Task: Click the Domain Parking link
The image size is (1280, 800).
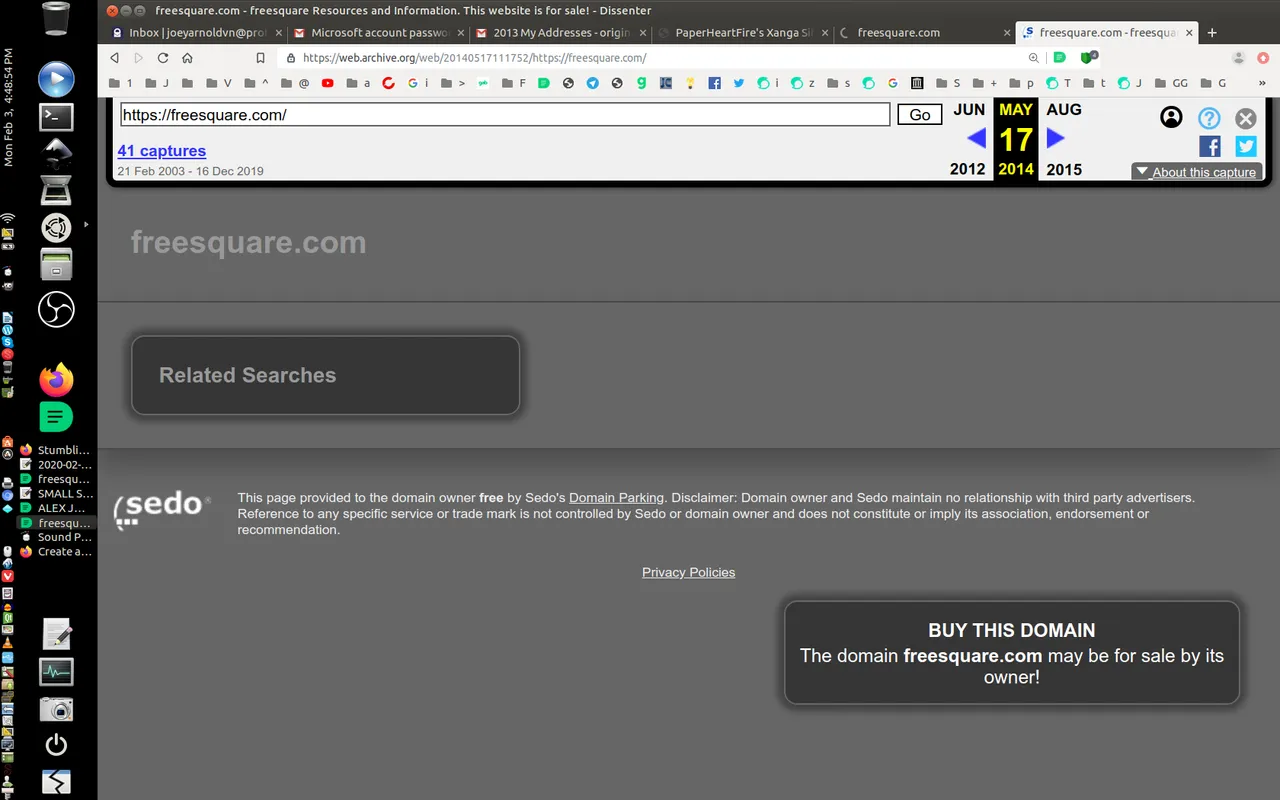Action: [616, 498]
